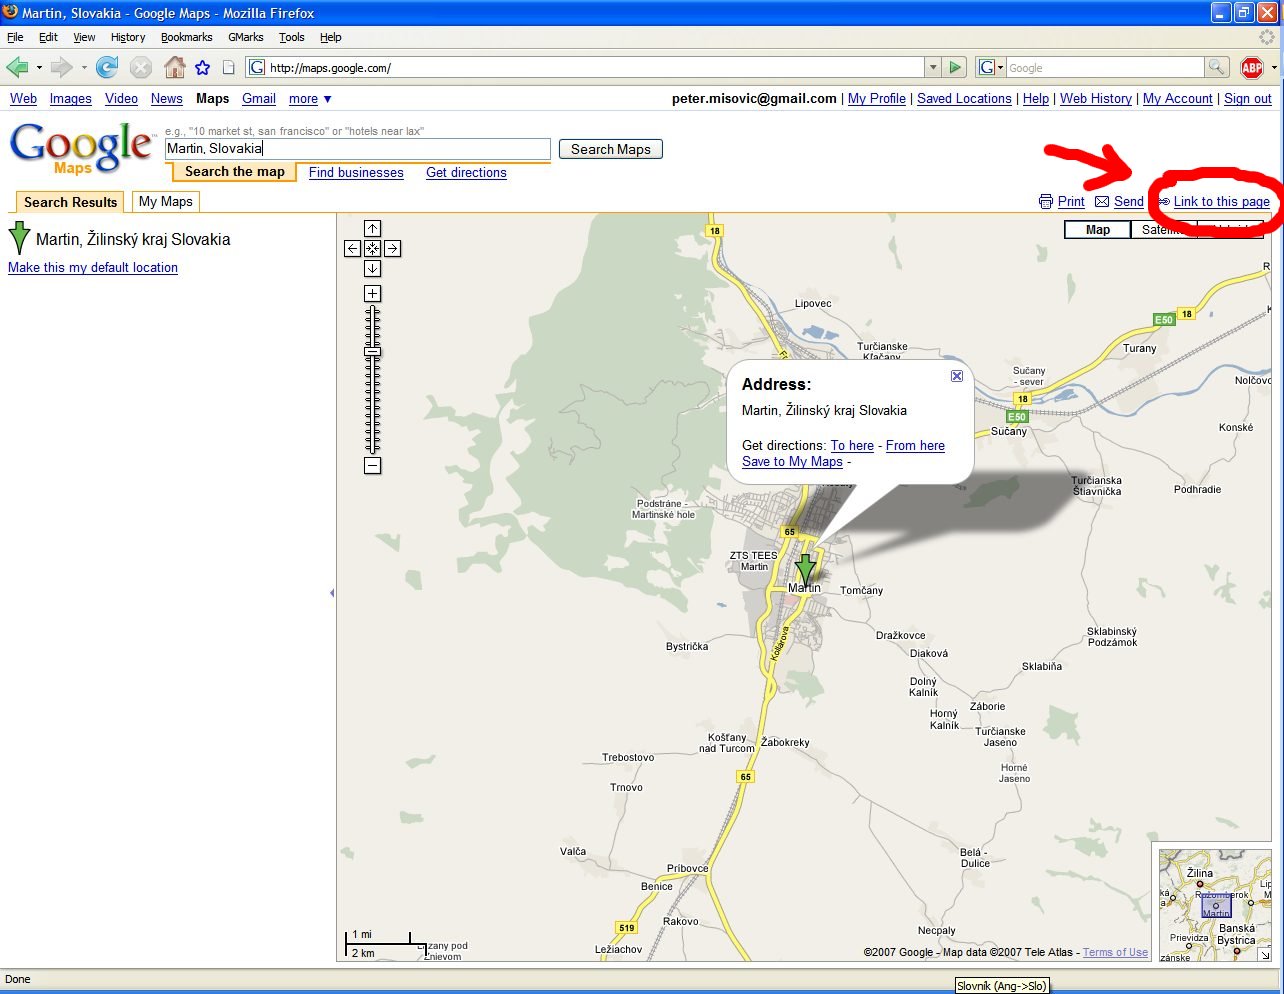Click 'From here' directions link
Image resolution: width=1284 pixels, height=994 pixels.
tap(915, 445)
